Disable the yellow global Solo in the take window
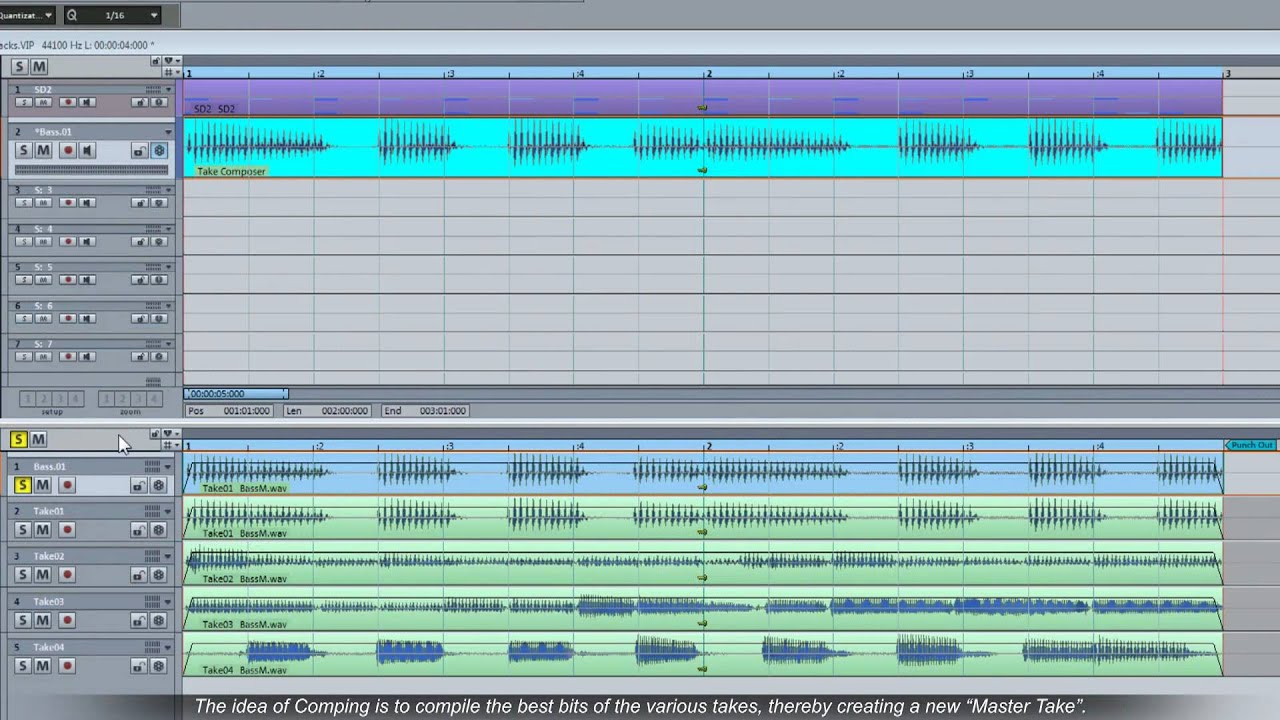Image resolution: width=1280 pixels, height=720 pixels. point(18,440)
